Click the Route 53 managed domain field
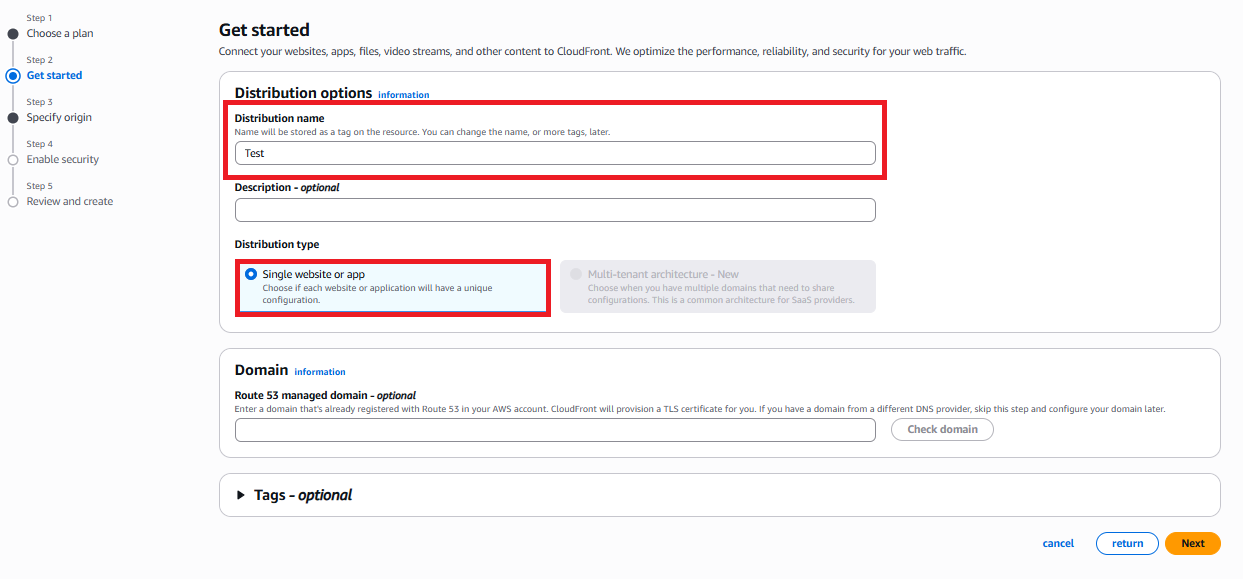Viewport: 1243px width, 579px height. click(555, 430)
